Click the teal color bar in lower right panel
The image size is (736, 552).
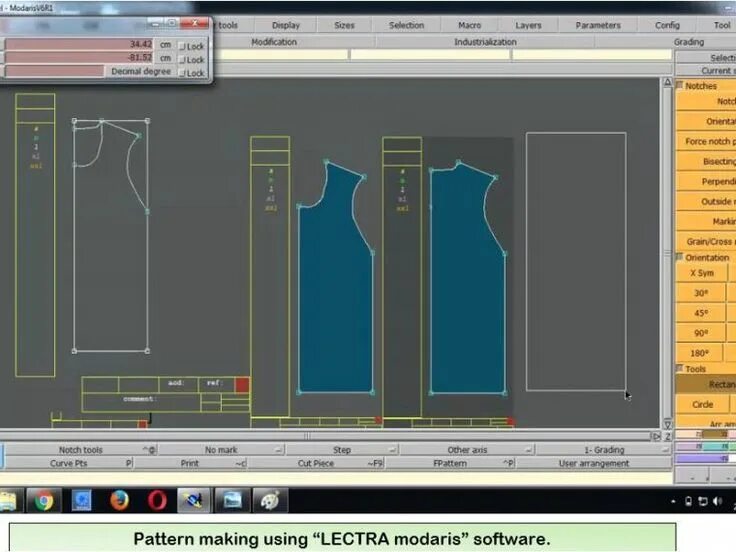pyautogui.click(x=713, y=446)
